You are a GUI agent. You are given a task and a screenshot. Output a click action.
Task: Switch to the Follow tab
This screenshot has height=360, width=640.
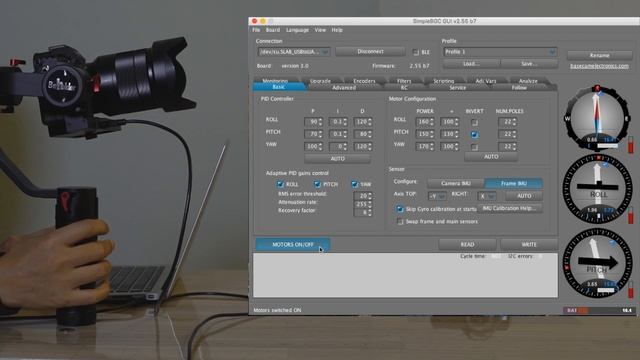point(519,87)
